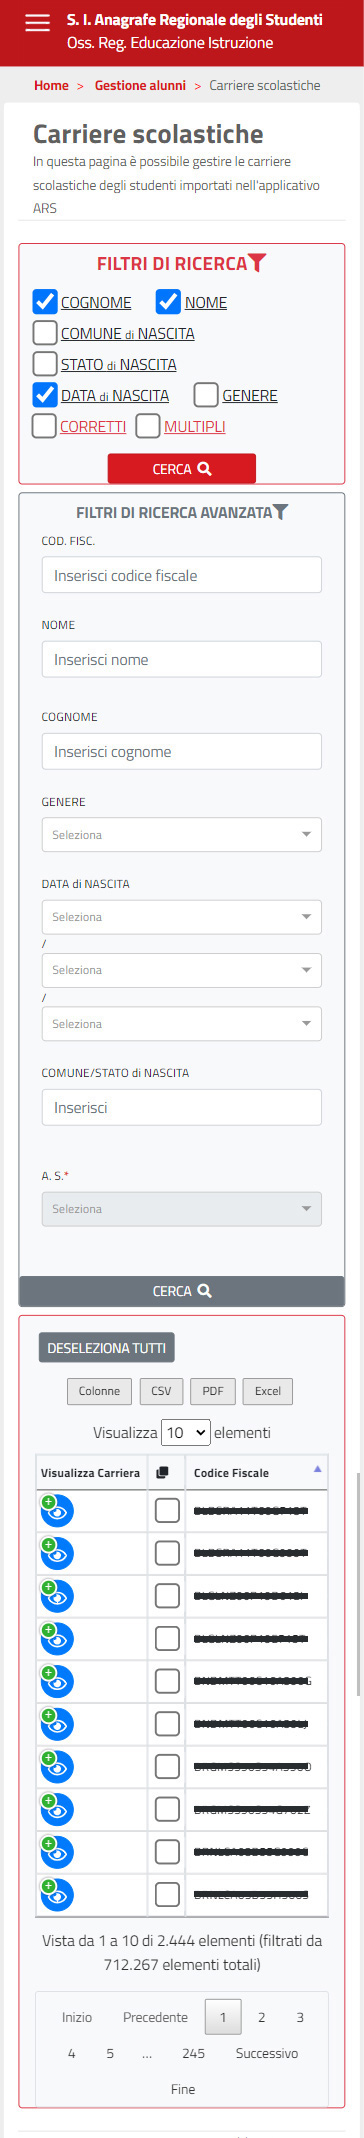Export the table with the CSV button

(161, 1391)
